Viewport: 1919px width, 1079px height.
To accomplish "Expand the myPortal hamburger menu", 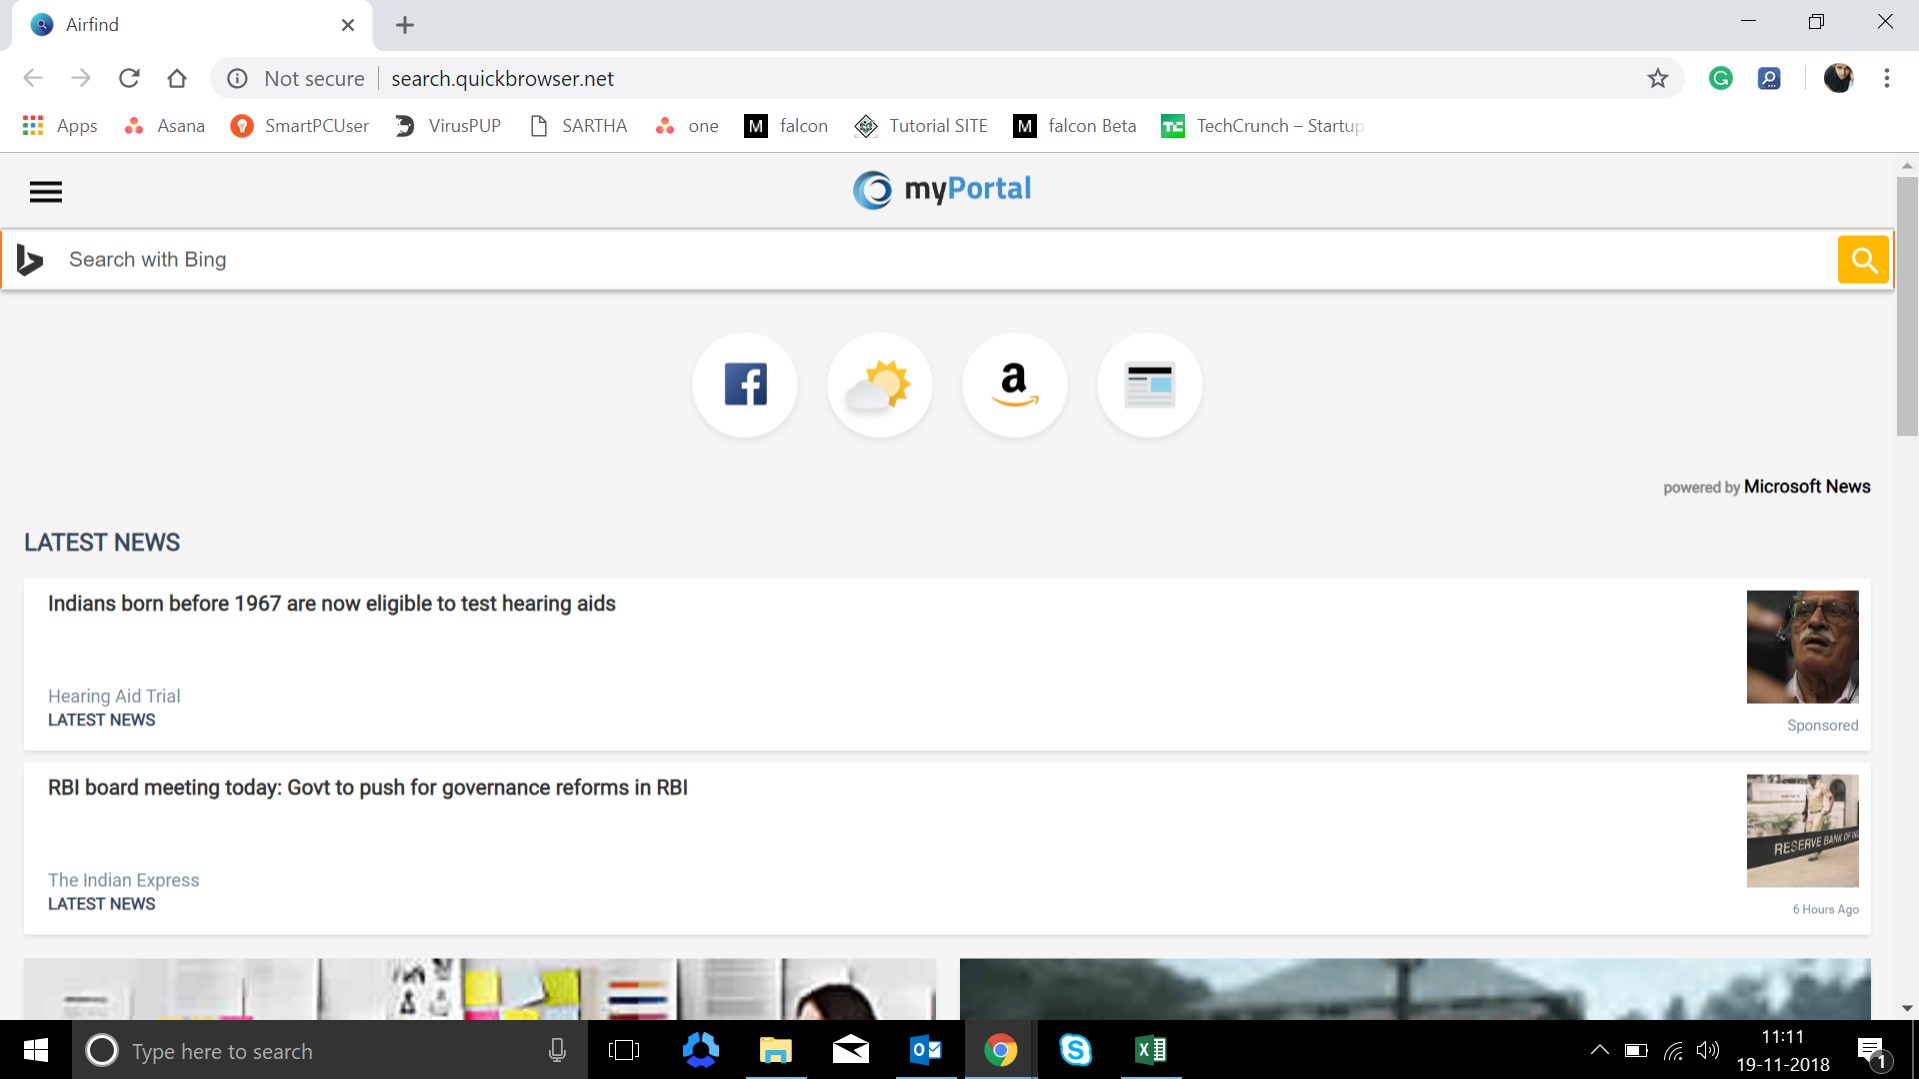I will [x=46, y=191].
